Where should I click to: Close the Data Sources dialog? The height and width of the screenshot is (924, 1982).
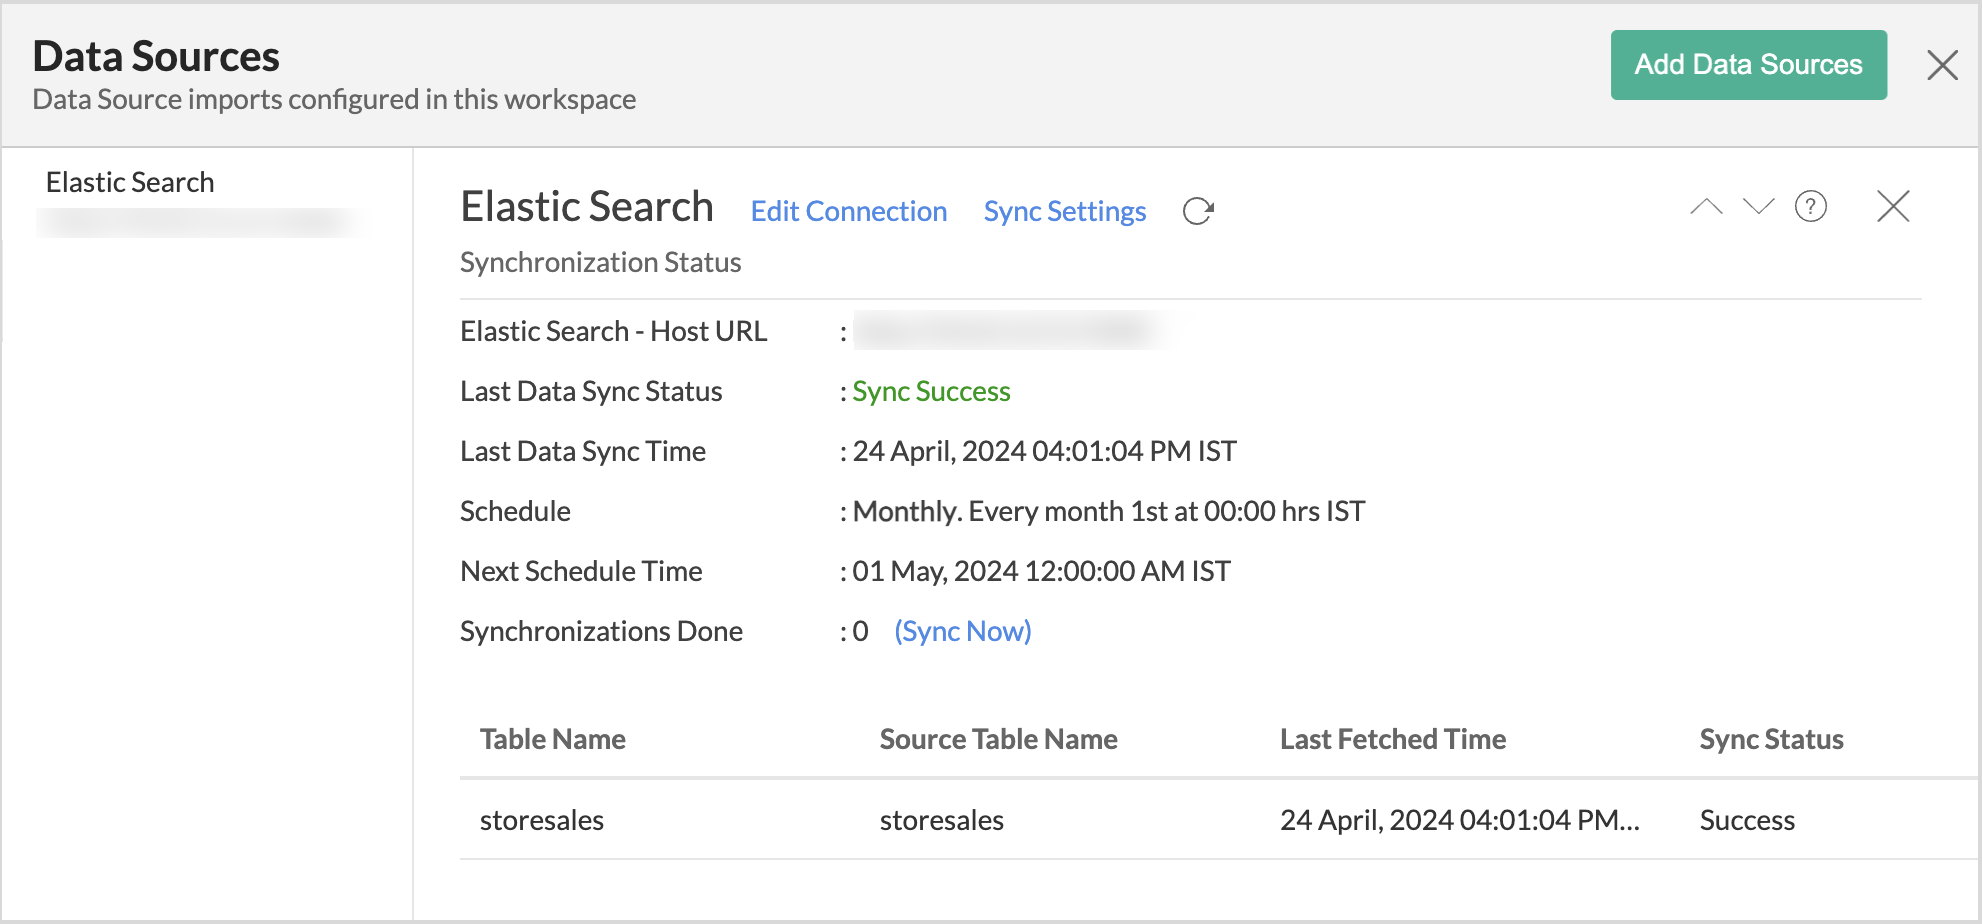[x=1942, y=66]
